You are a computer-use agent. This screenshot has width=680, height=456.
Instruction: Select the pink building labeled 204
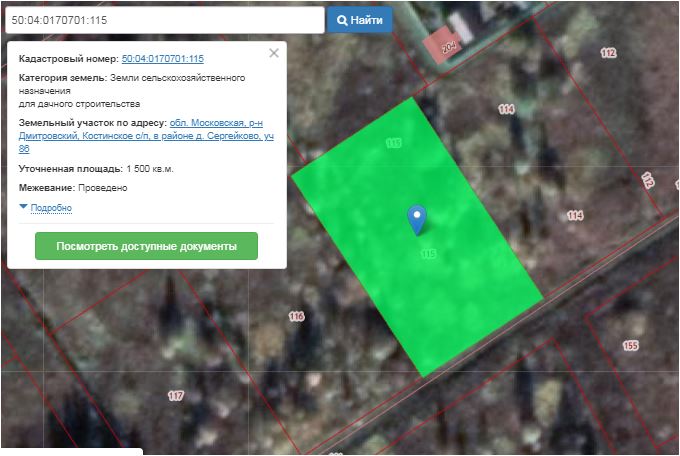click(x=440, y=46)
